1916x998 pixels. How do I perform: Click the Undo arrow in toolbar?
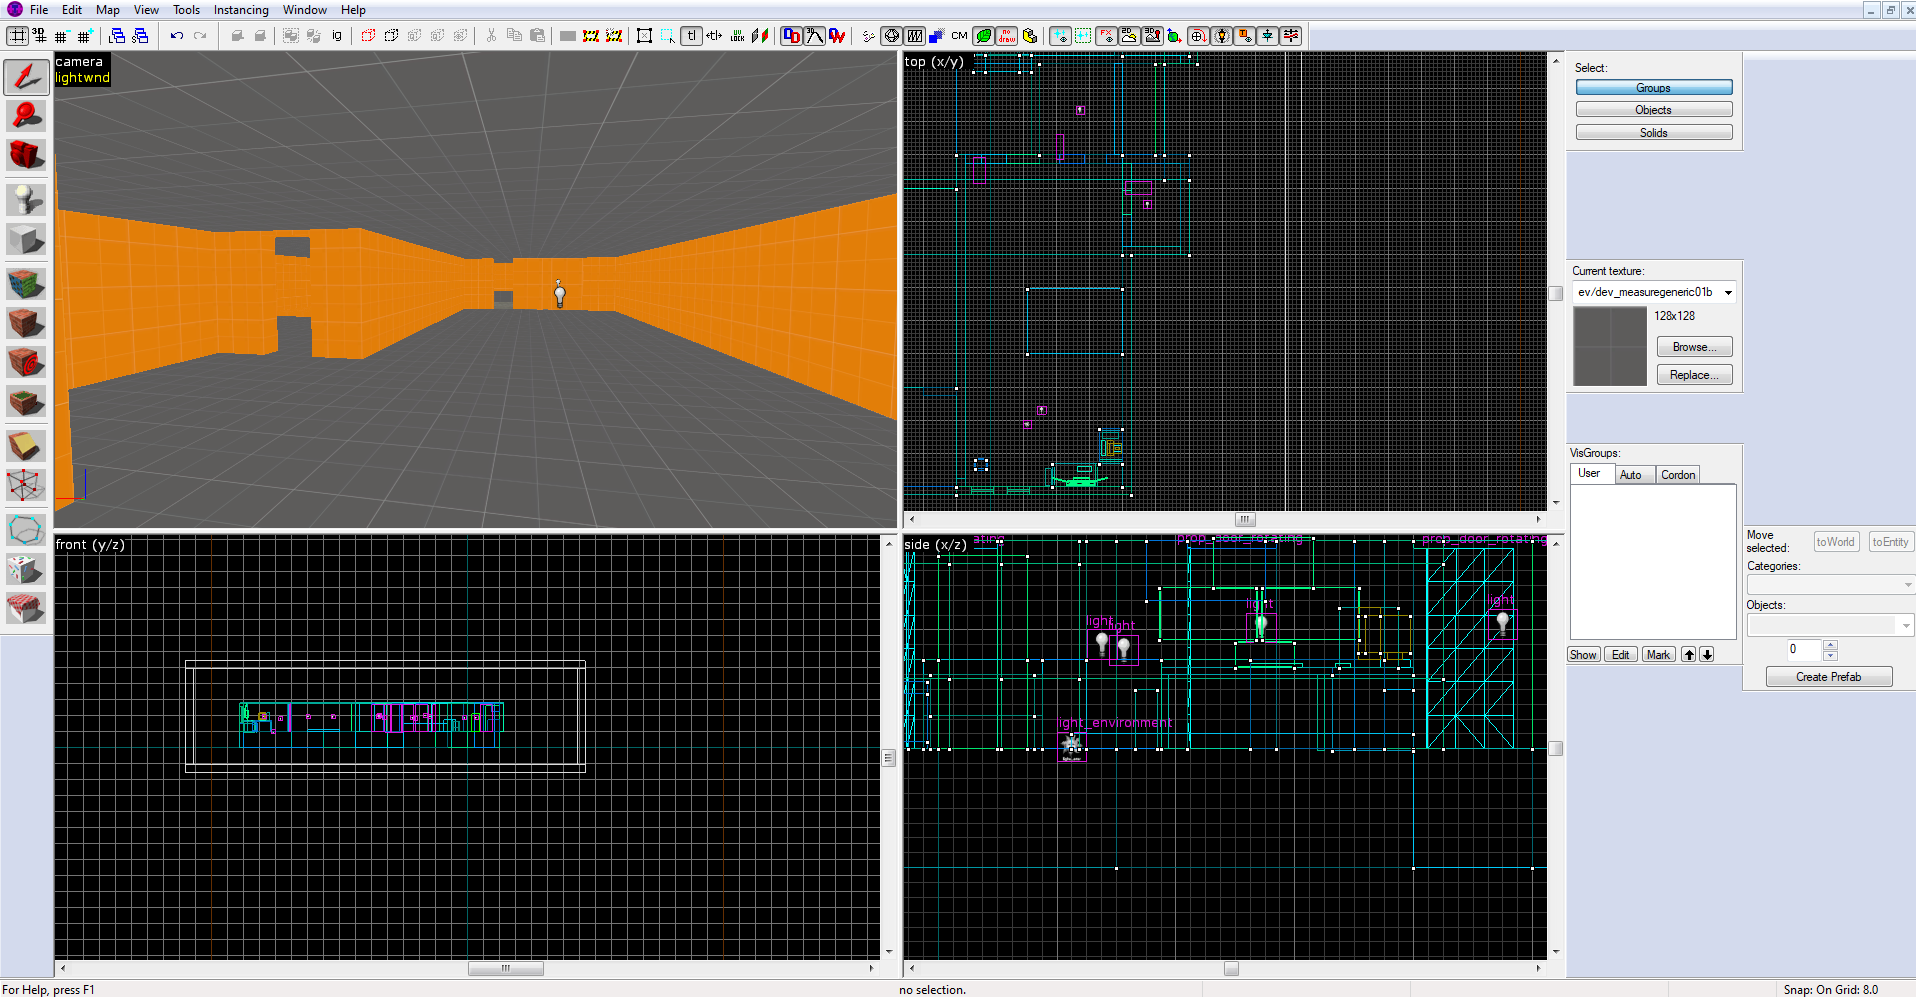coord(177,36)
